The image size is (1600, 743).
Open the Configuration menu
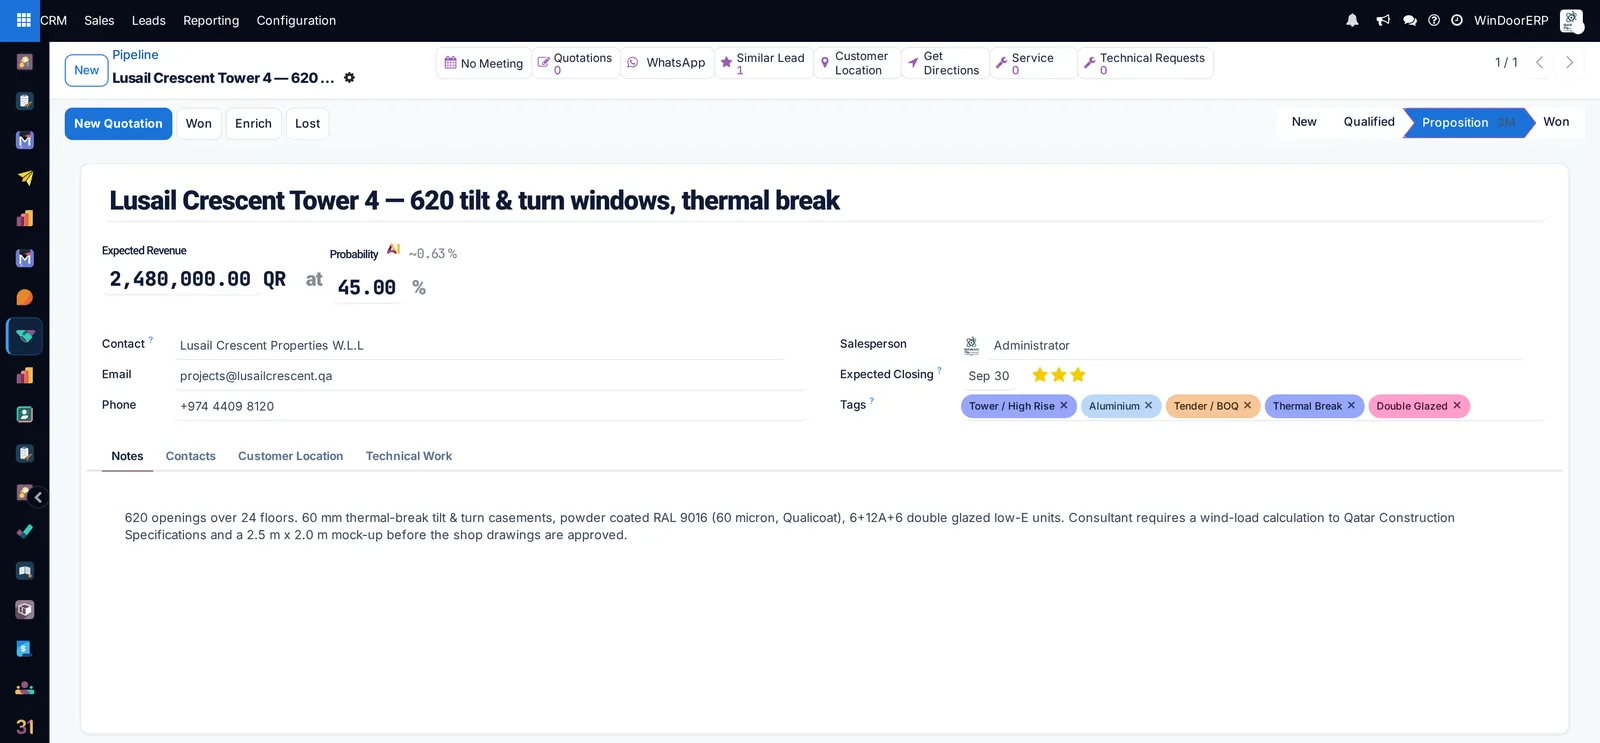coord(296,20)
